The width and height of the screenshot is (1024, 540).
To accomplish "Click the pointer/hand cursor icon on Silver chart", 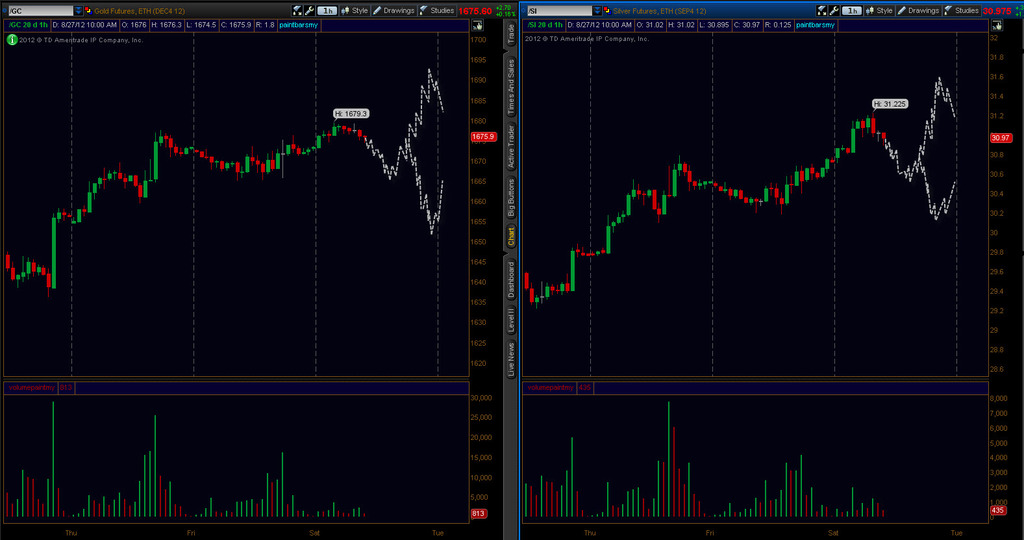I will coord(997,25).
